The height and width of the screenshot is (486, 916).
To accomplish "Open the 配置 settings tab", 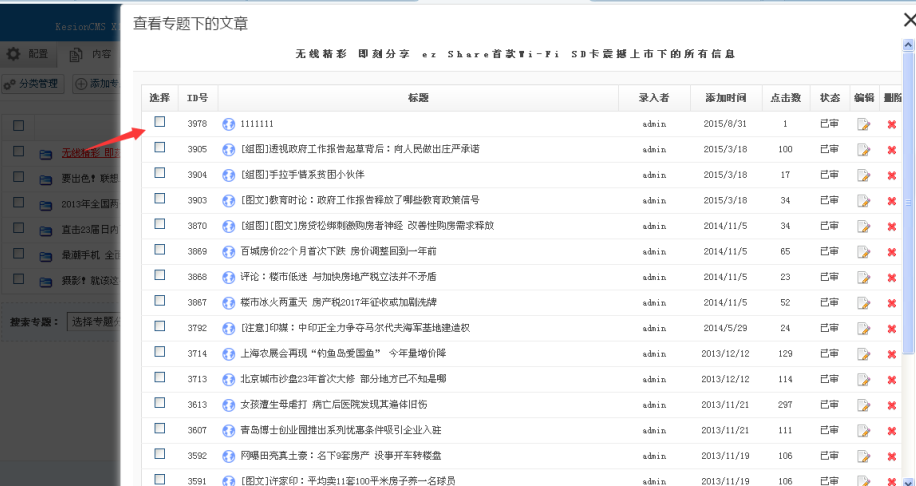I will (28, 54).
